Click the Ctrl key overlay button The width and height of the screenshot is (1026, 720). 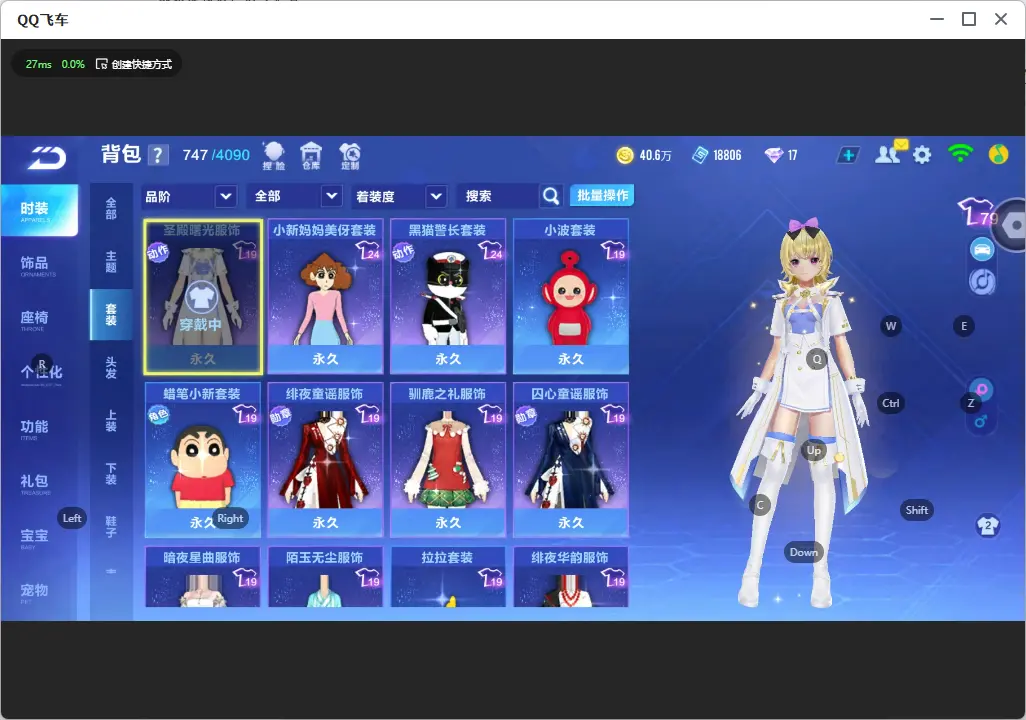pos(891,403)
